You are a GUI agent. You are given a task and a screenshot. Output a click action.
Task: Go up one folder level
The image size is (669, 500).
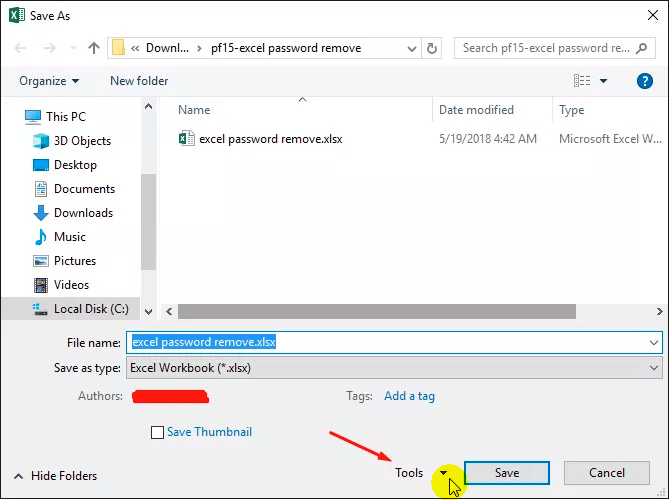(94, 48)
